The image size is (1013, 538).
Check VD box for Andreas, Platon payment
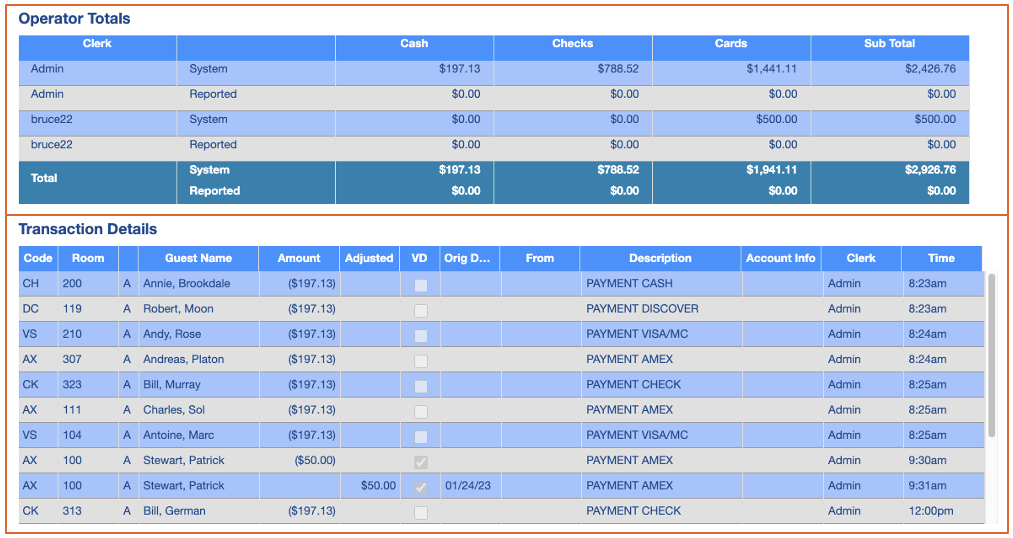[x=421, y=360]
